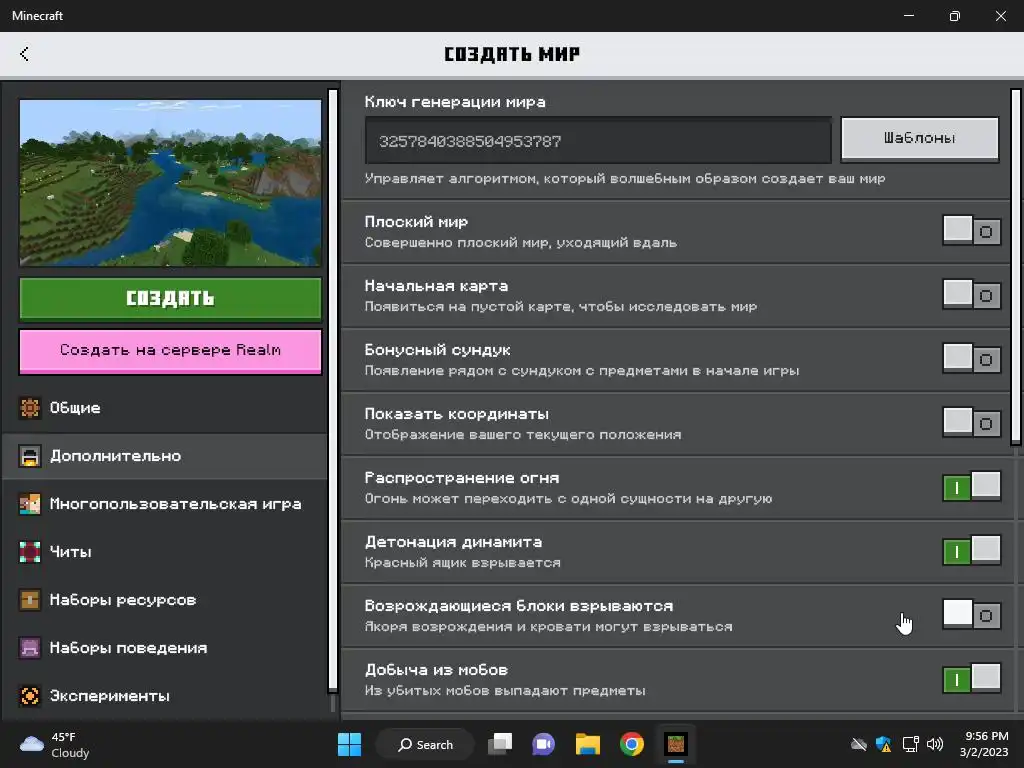Enable the Плоский мир toggle
Viewport: 1024px width, 768px height.
point(972,231)
